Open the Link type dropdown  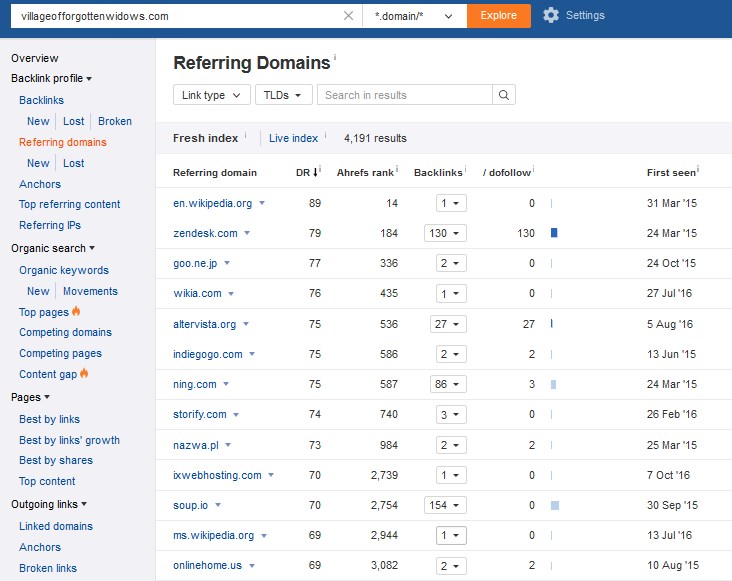coord(211,95)
